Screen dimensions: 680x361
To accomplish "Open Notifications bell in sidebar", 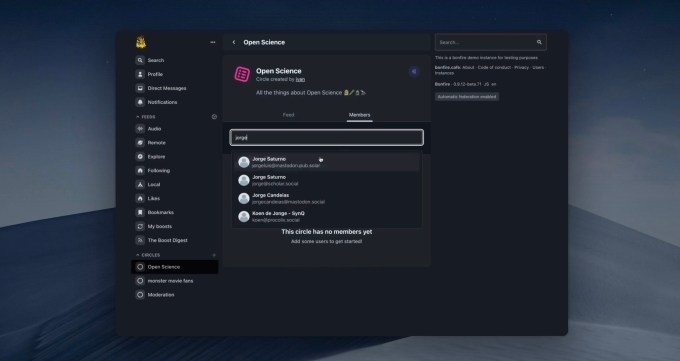I will tap(140, 102).
